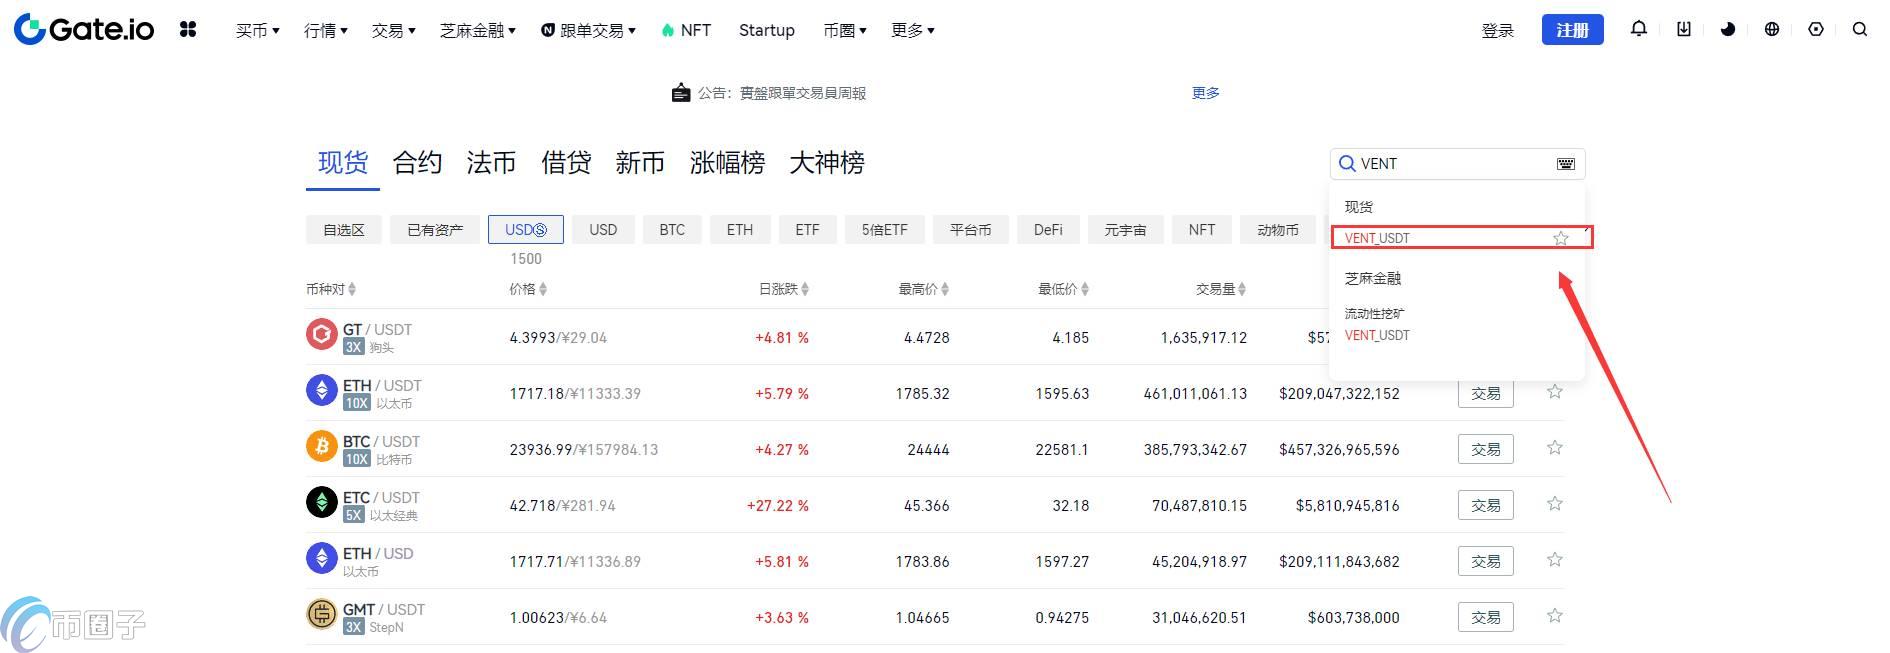The image size is (1890, 653).
Task: Click the 3X leverage badge under GT
Action: [x=353, y=347]
